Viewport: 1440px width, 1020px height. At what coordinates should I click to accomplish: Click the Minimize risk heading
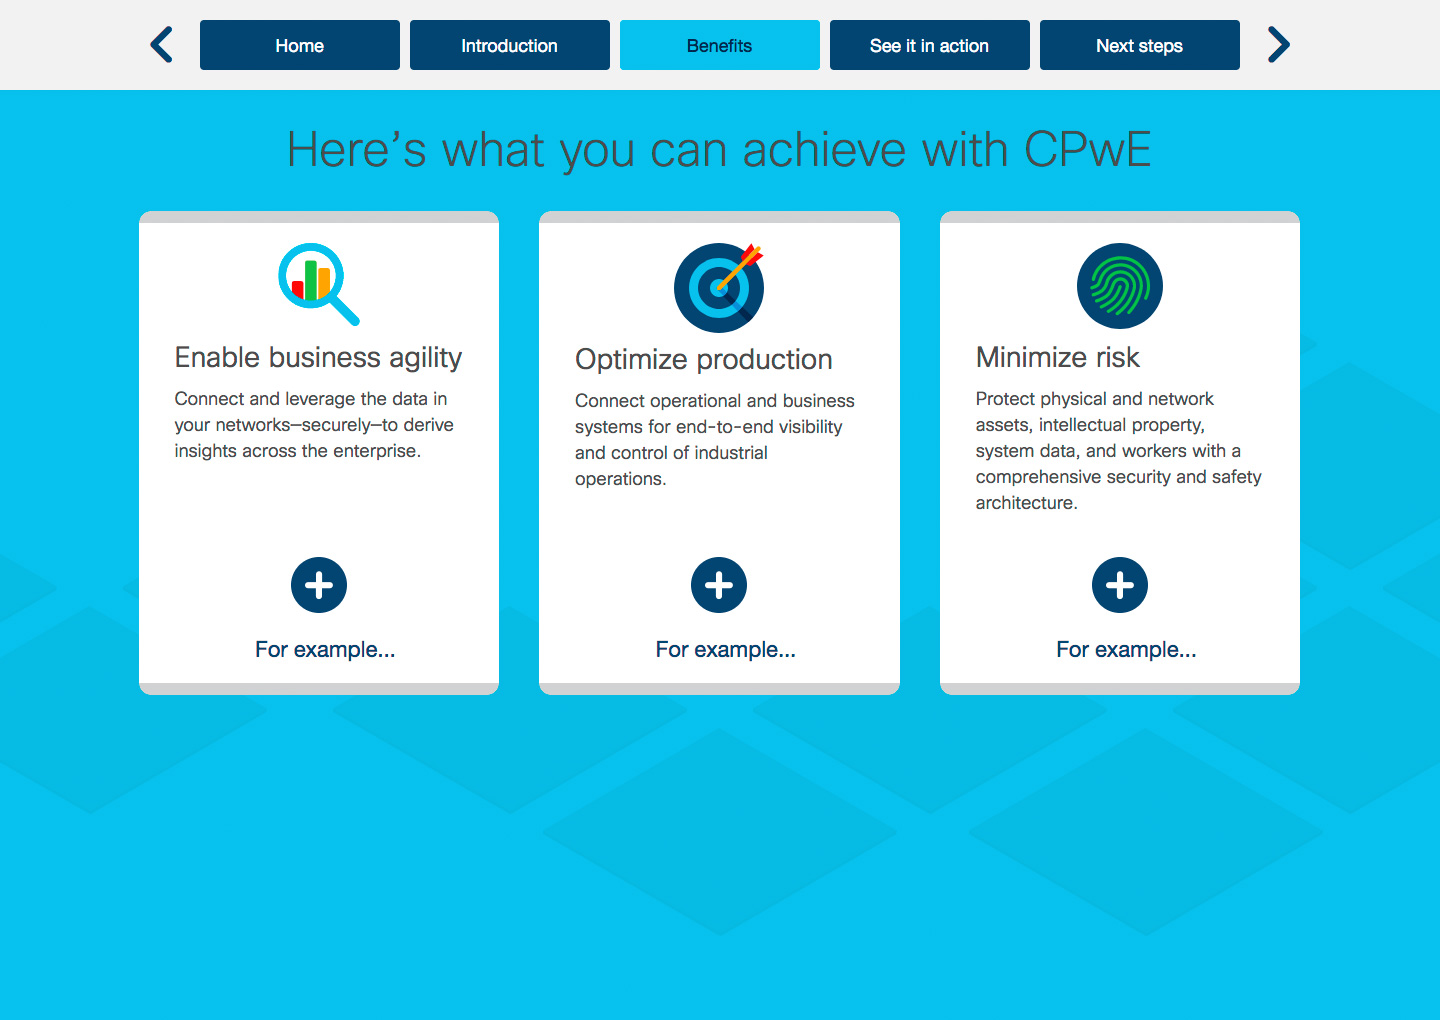pyautogui.click(x=1058, y=358)
